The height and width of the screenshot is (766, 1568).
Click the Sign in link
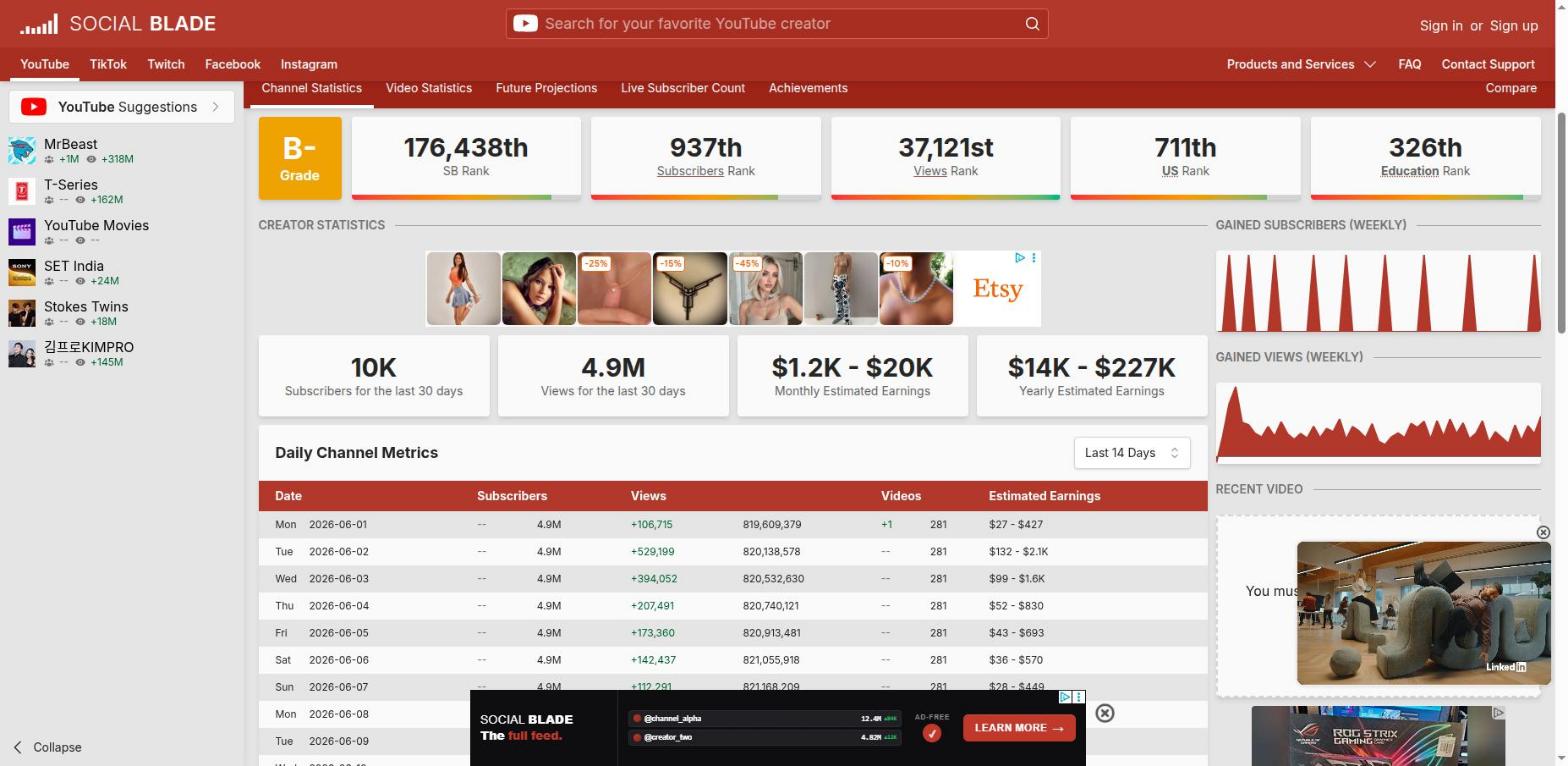click(x=1441, y=26)
